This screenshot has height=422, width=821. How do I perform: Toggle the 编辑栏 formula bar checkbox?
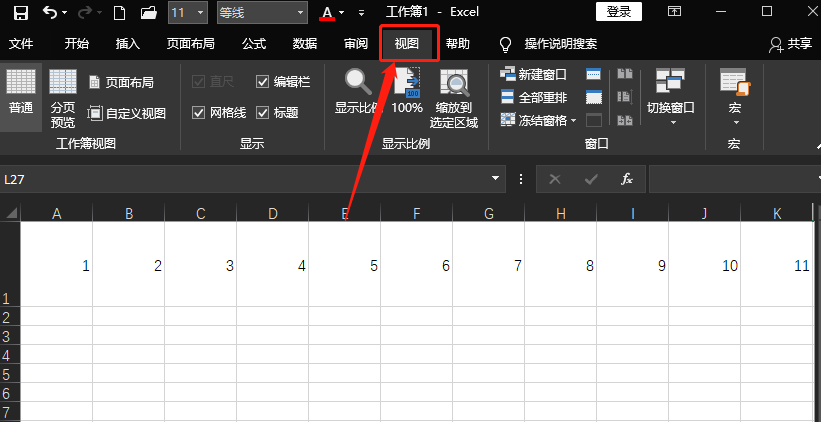[x=263, y=82]
